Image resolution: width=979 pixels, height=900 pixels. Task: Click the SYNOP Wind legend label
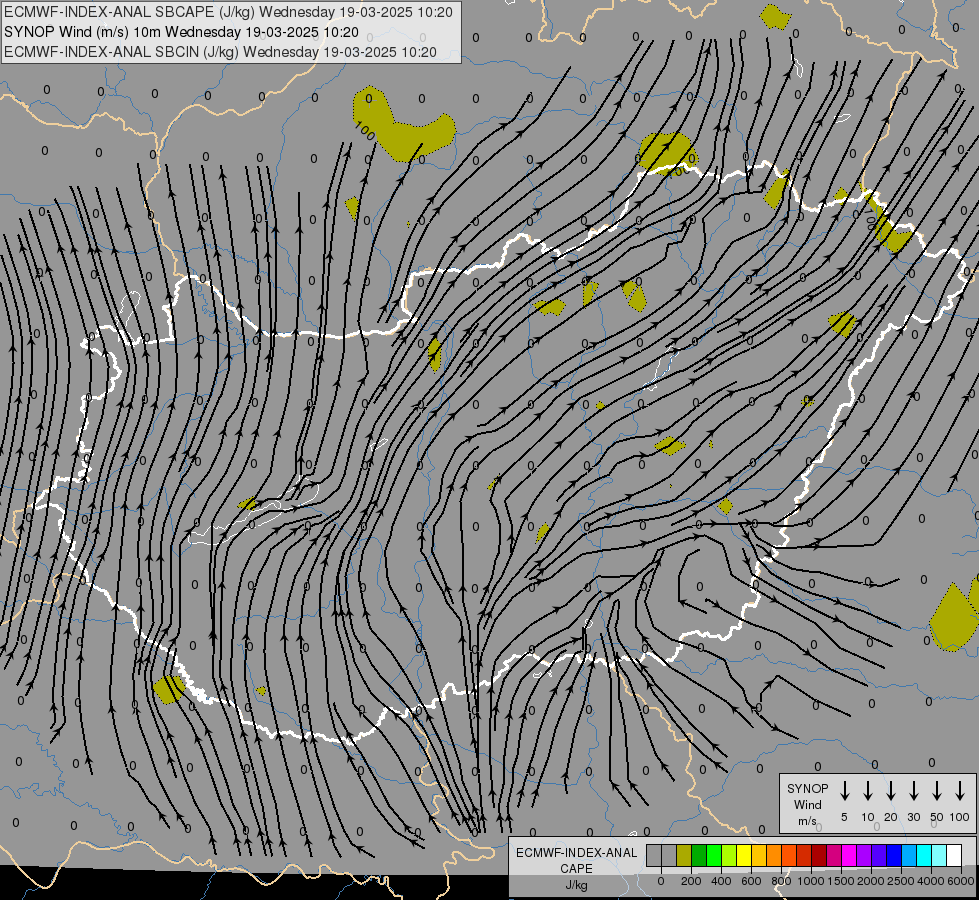click(807, 796)
